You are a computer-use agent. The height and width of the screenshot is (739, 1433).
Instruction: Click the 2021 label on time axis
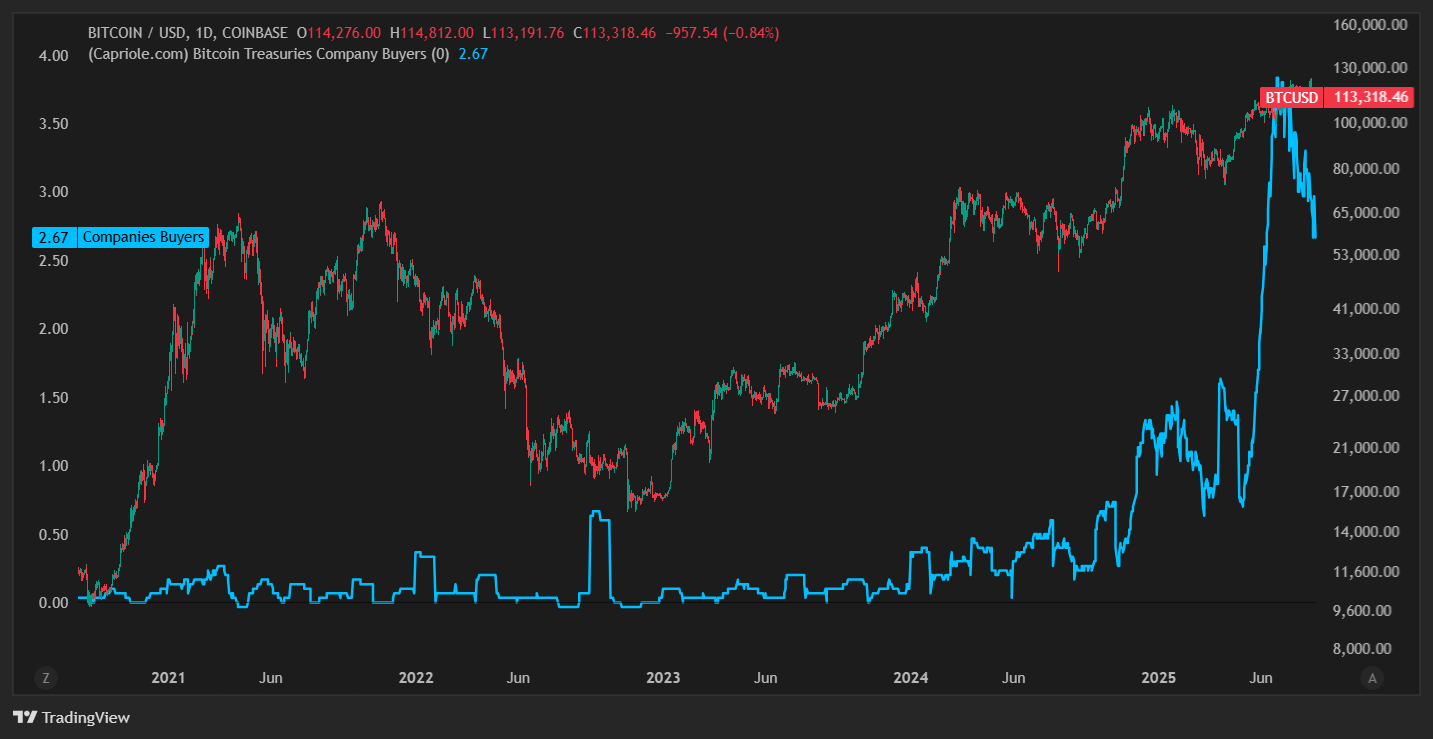tap(168, 678)
